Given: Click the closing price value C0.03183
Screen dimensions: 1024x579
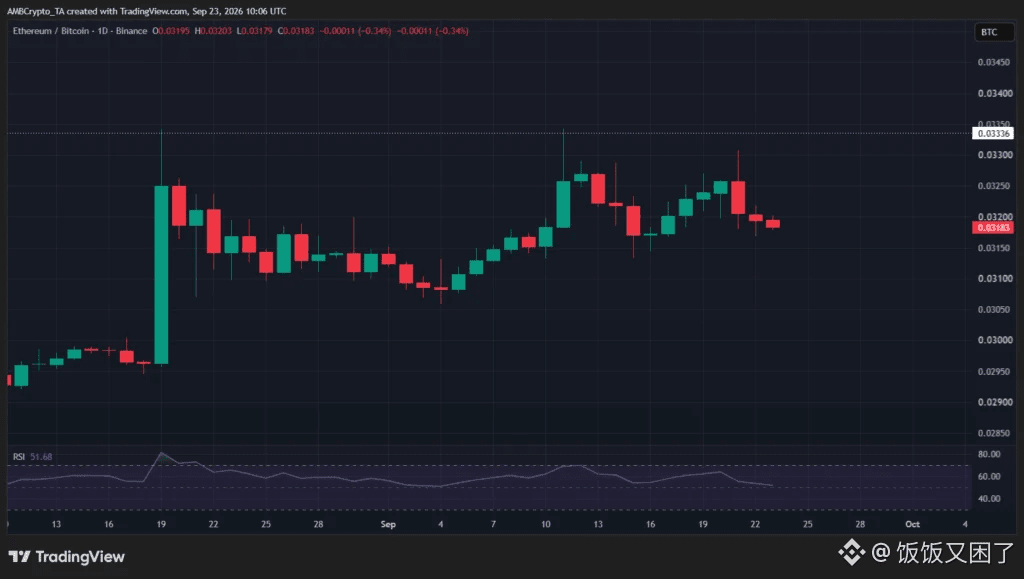Looking at the screenshot, I should coord(296,31).
